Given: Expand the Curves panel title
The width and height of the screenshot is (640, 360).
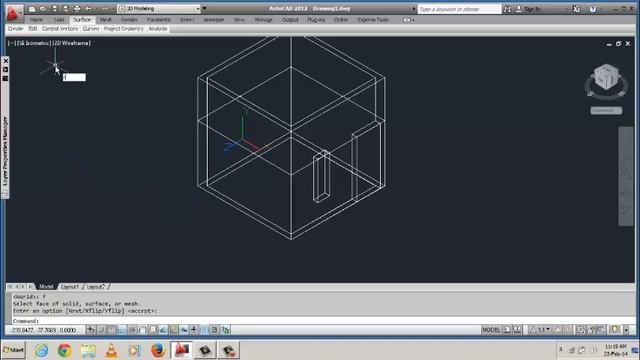Looking at the screenshot, I should tap(91, 29).
